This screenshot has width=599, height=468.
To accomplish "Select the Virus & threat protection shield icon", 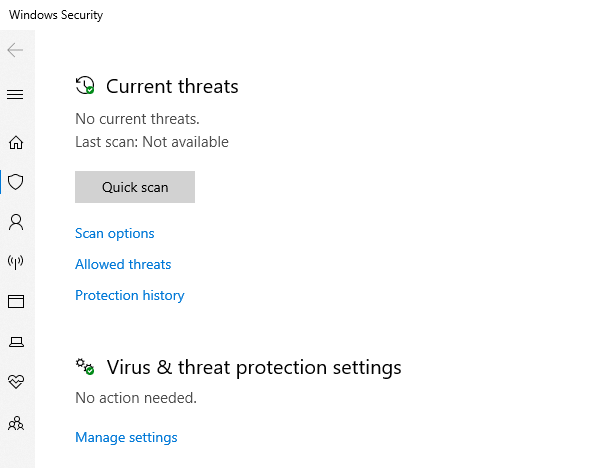I will coord(16,182).
